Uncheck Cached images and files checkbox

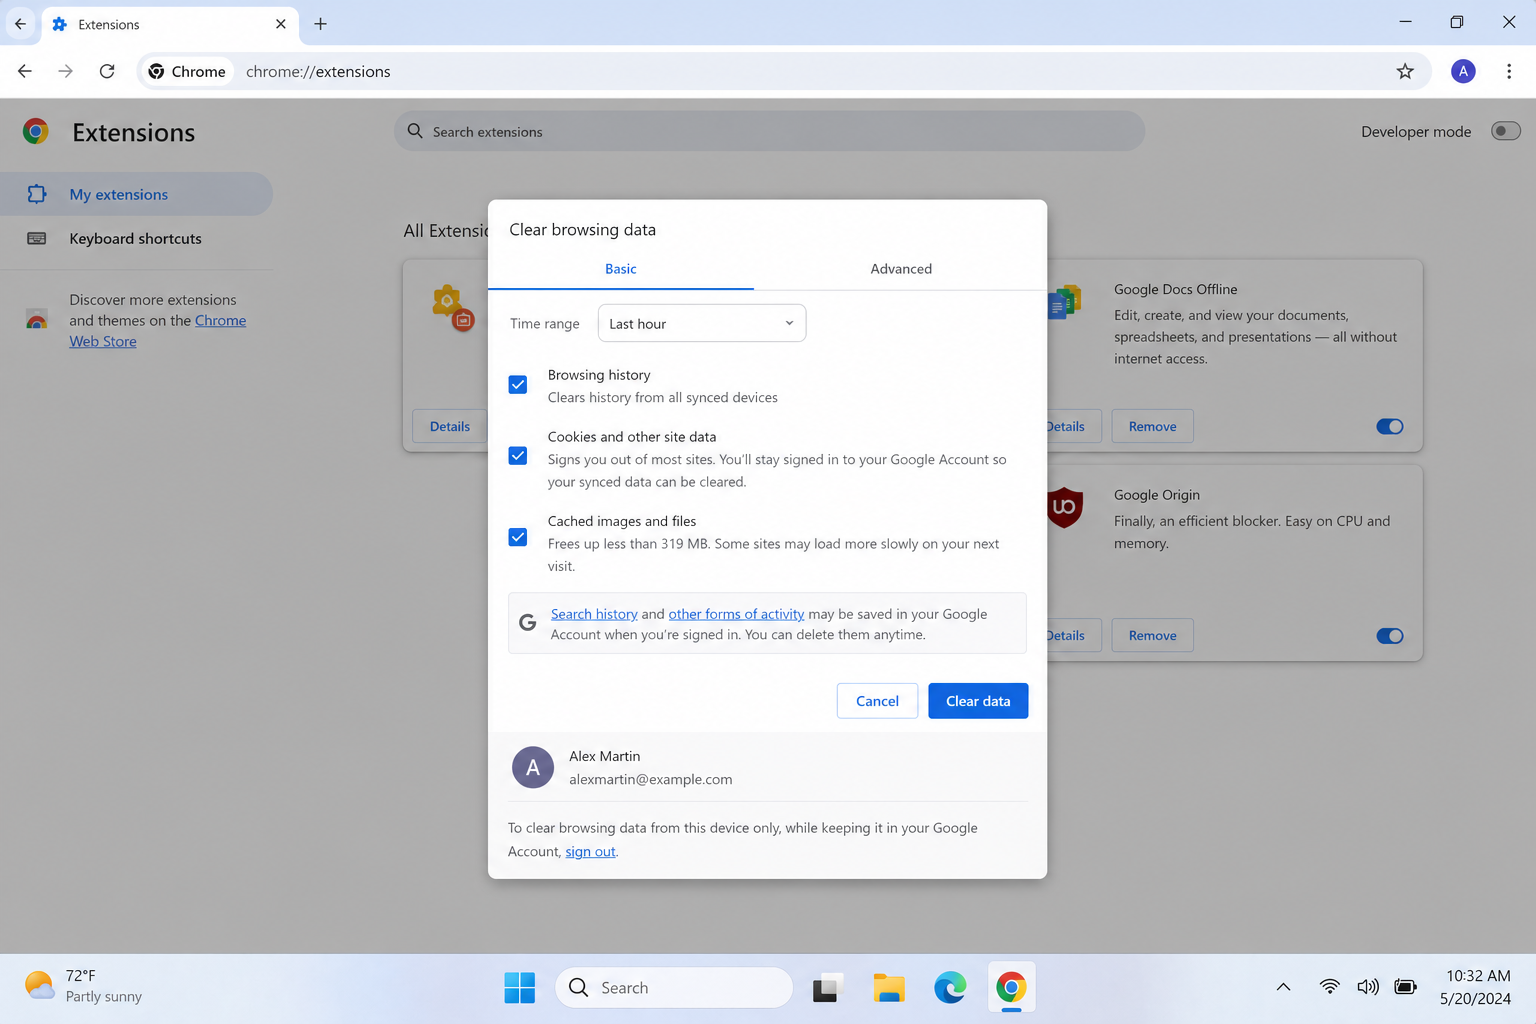(x=518, y=537)
